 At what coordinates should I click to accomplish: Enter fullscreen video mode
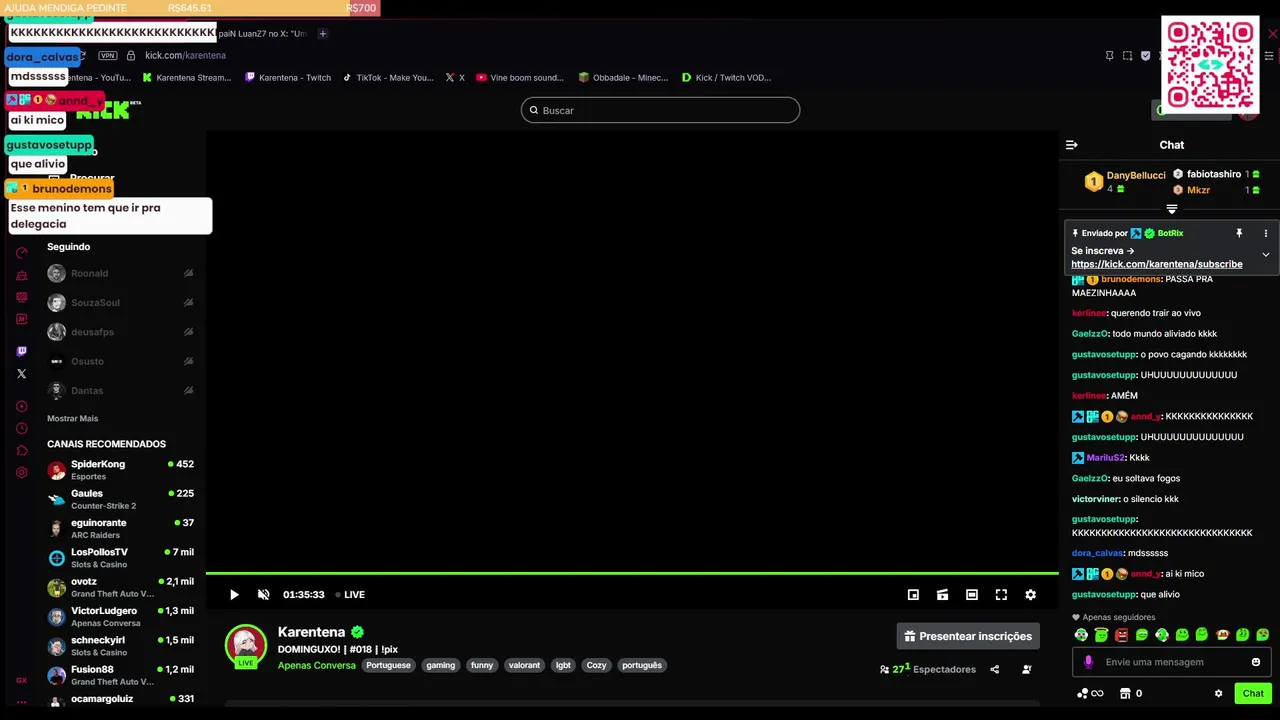pos(1001,594)
